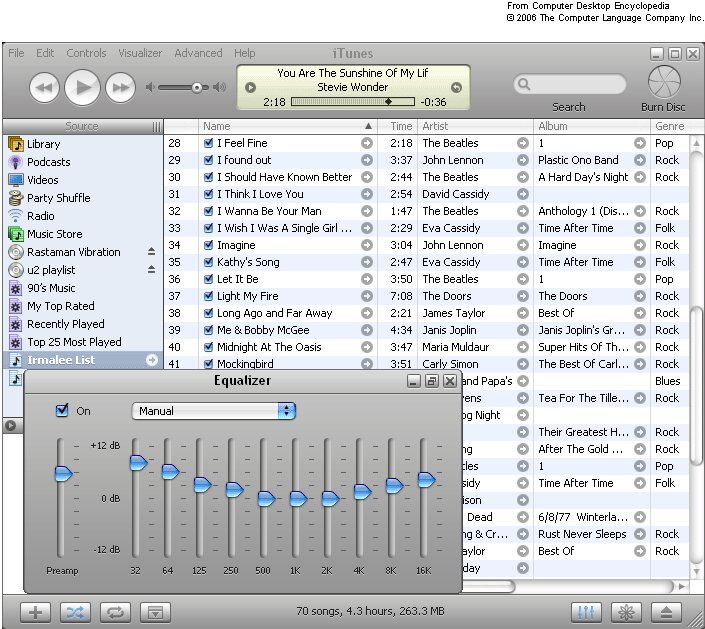The image size is (705, 629).
Task: Open the My Top Rated playlist
Action: point(60,306)
